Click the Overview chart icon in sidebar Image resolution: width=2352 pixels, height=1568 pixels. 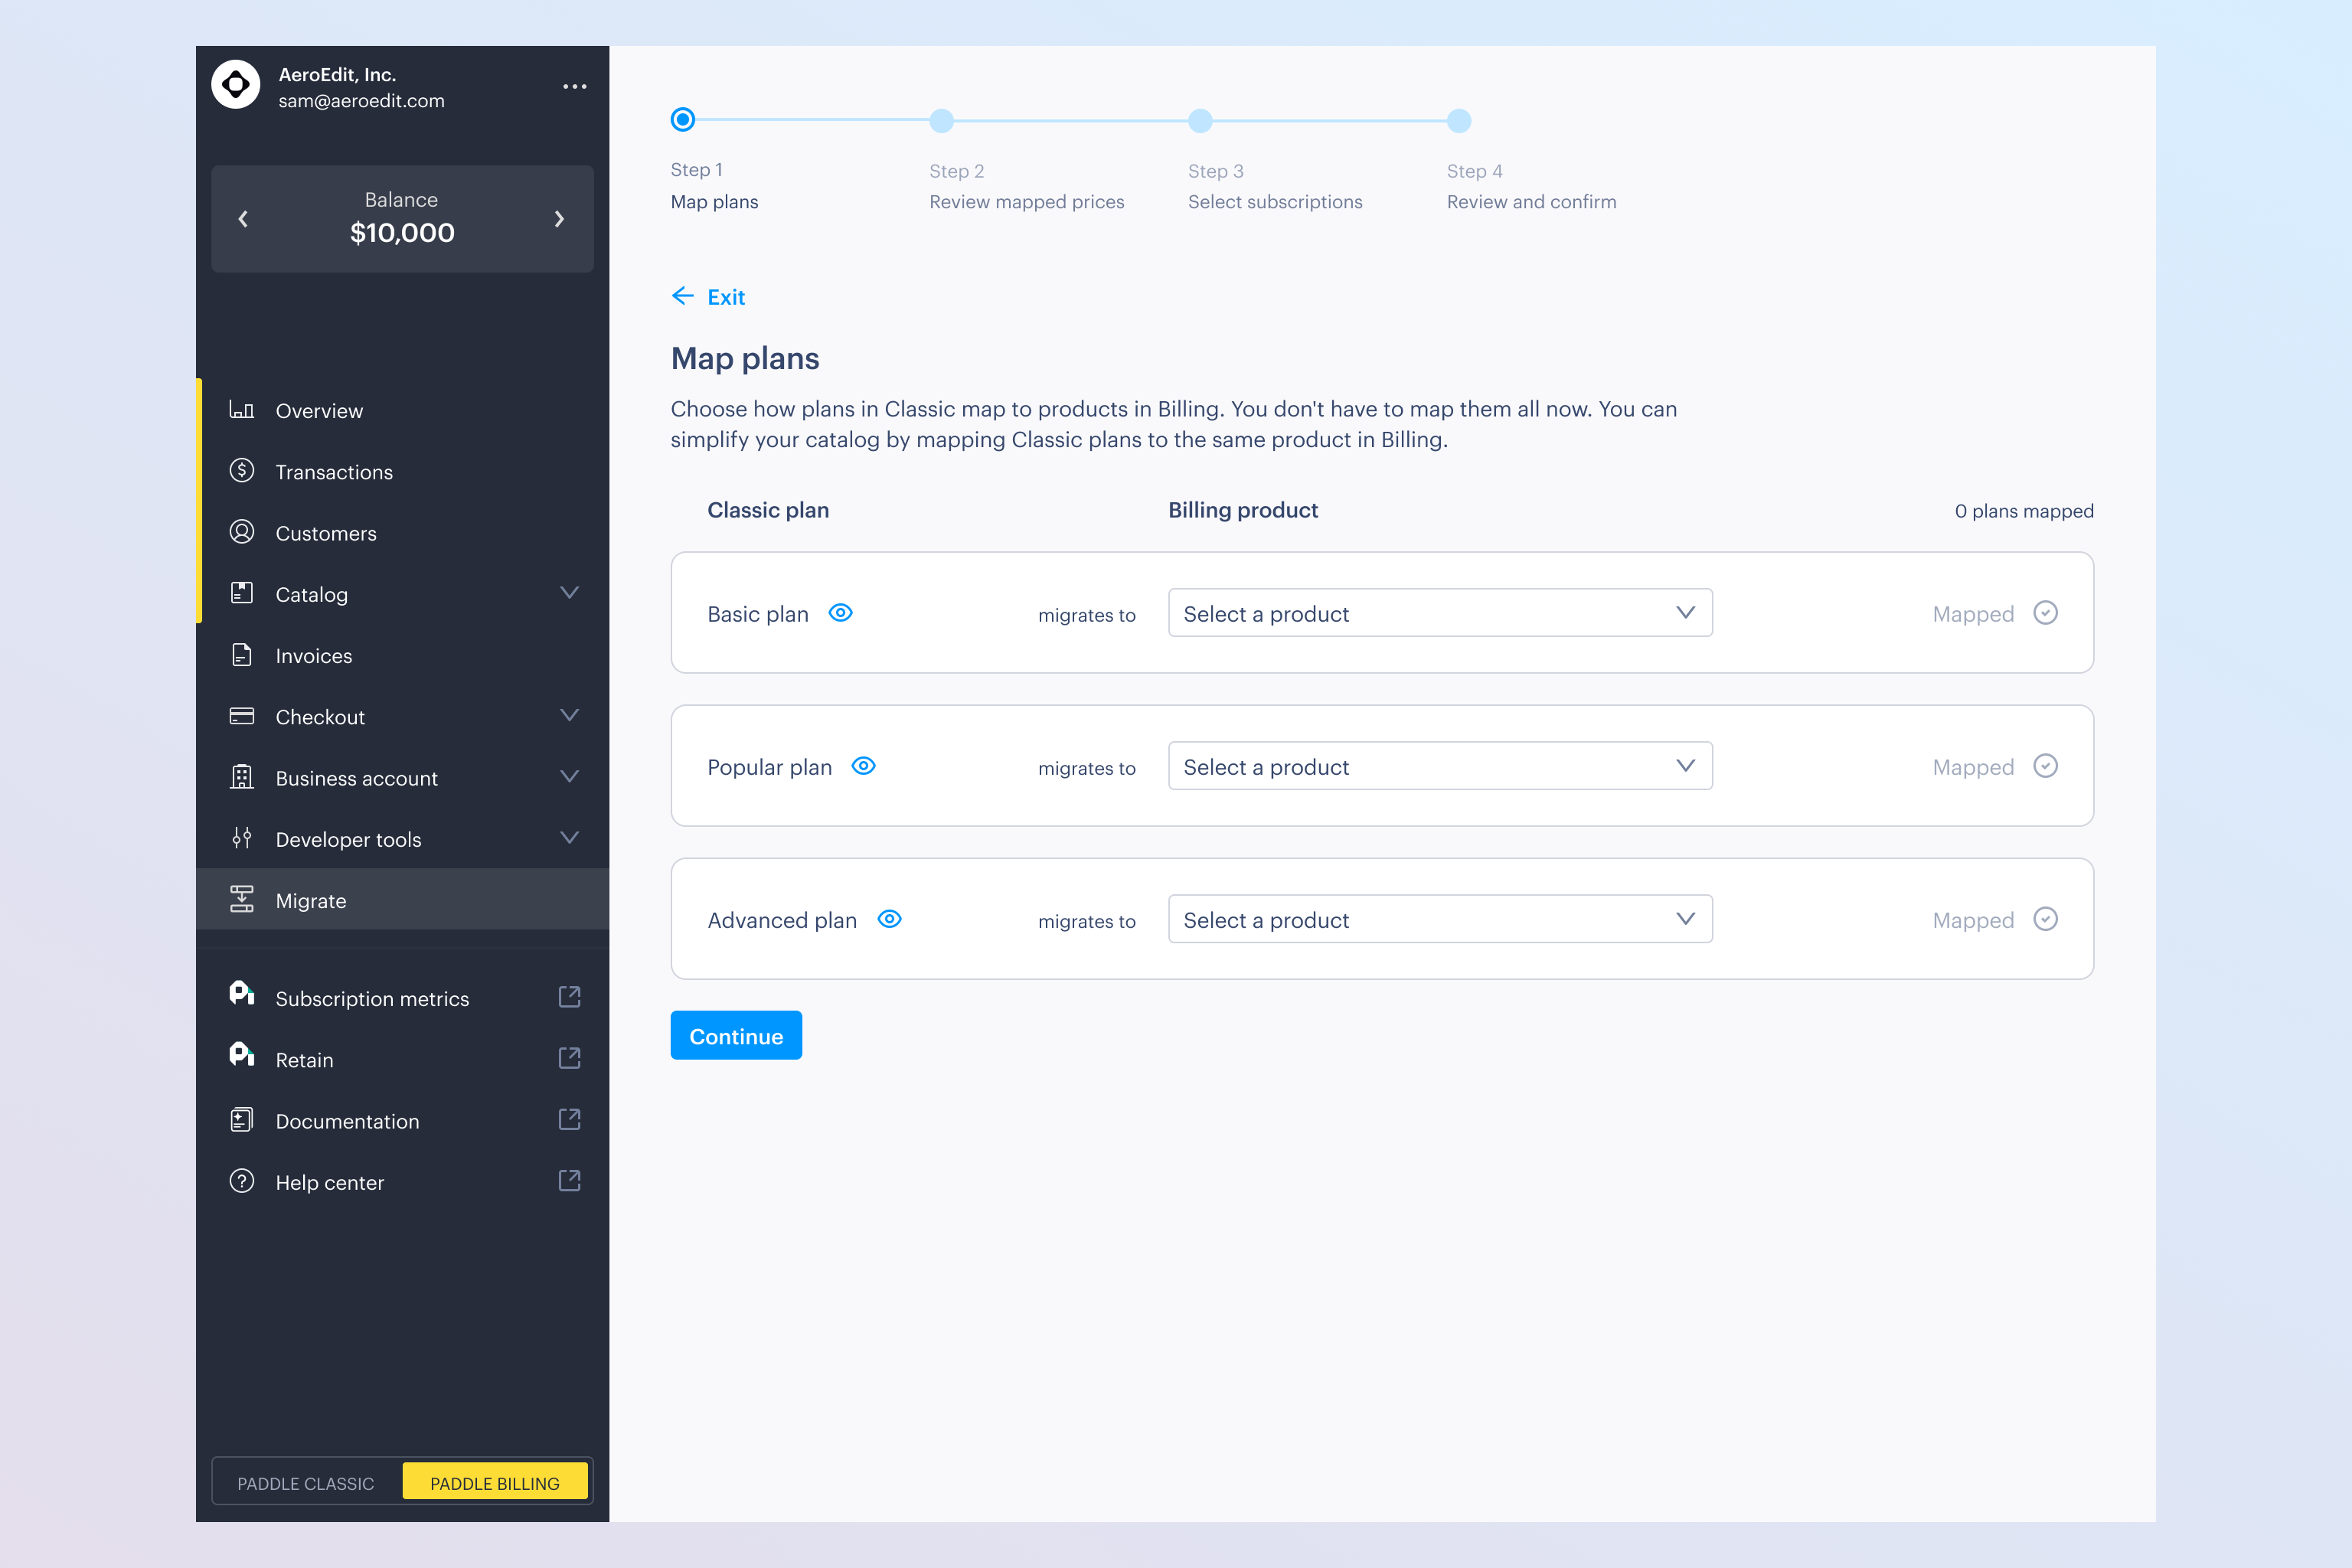(241, 410)
